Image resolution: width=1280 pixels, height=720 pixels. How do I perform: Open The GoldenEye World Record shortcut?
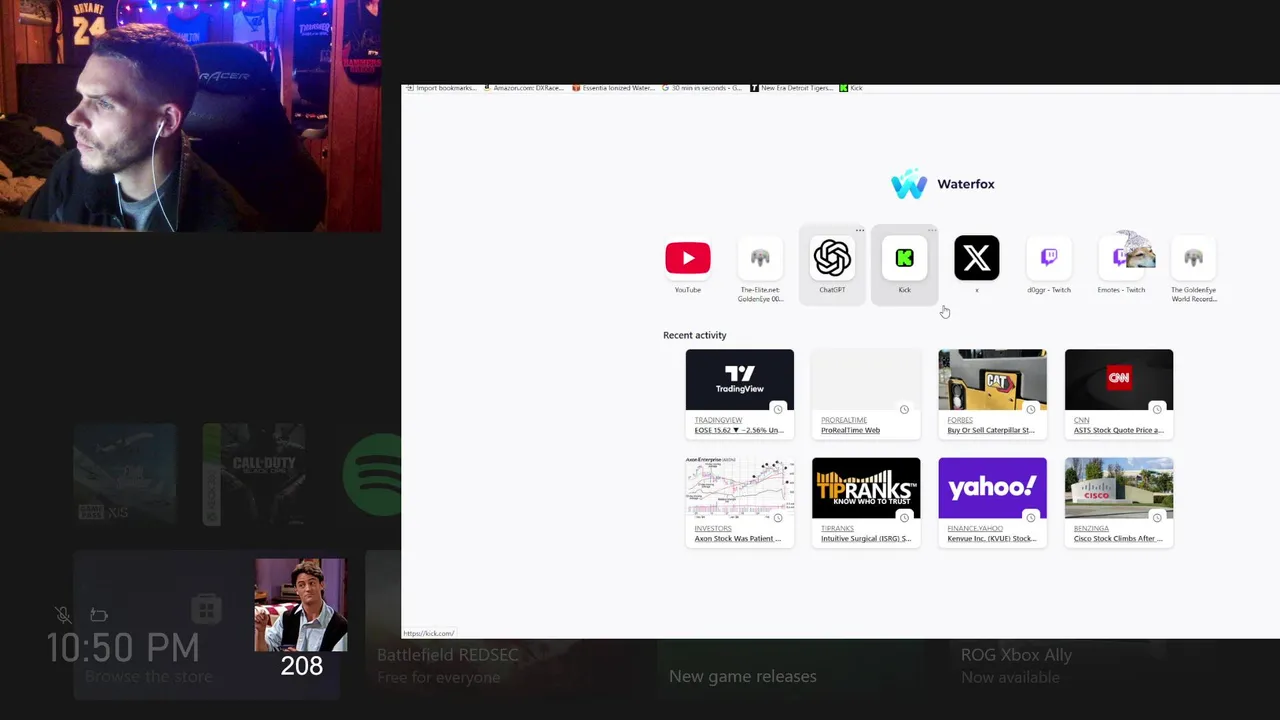1193,258
